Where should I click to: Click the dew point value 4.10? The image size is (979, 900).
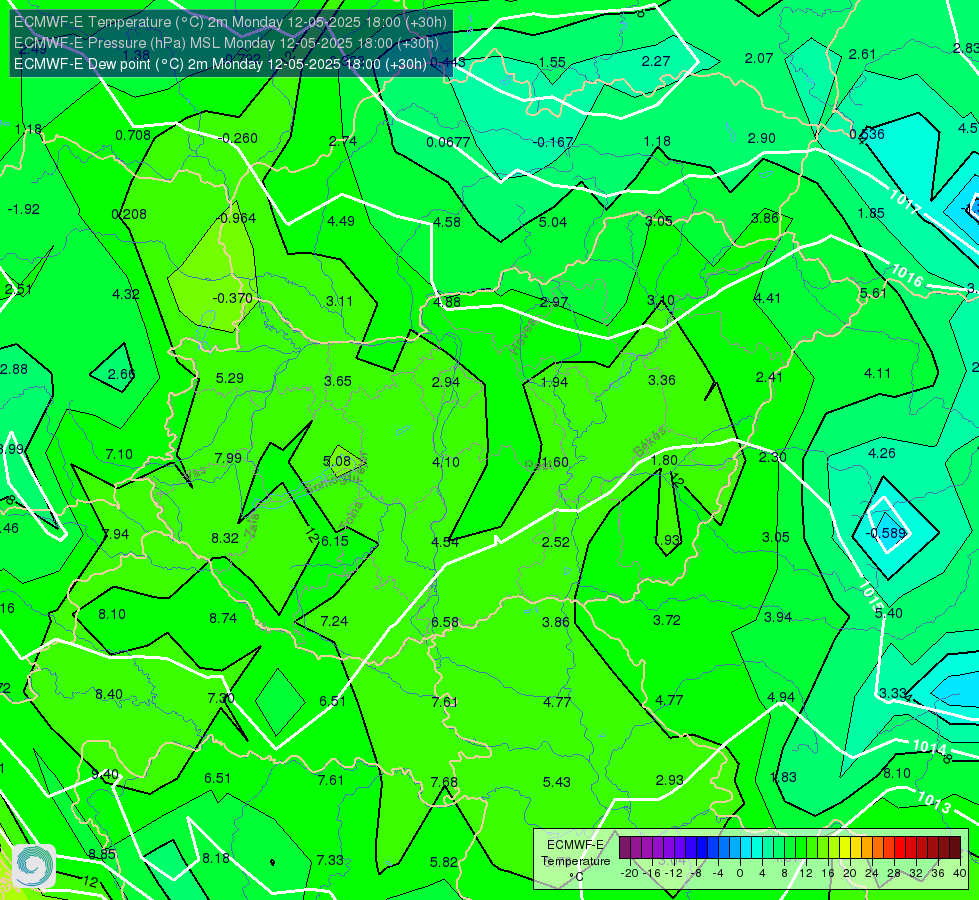pos(446,462)
